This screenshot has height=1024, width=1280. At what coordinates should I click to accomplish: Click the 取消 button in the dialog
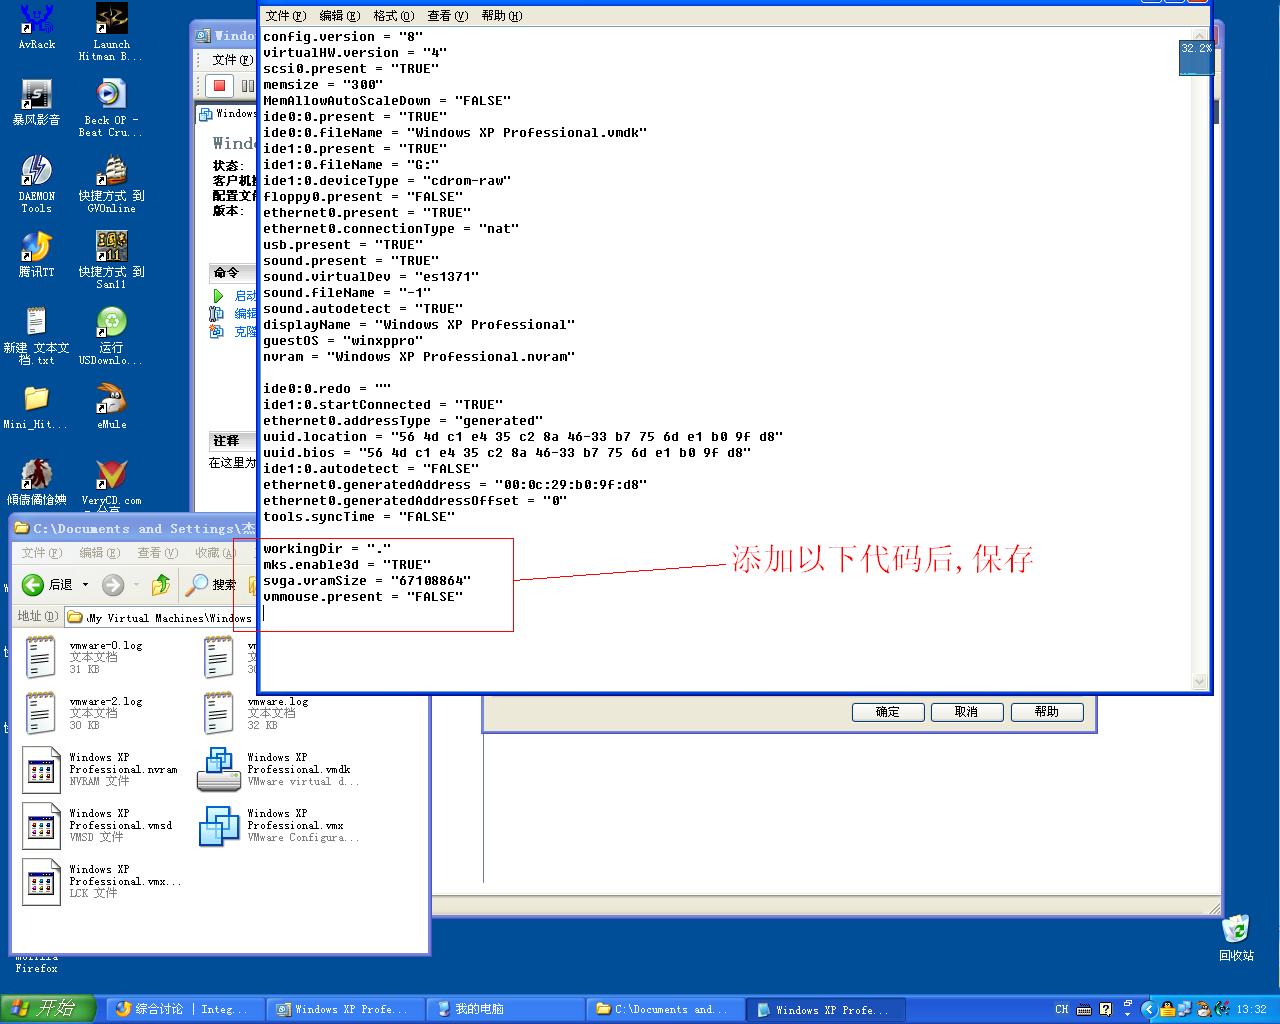coord(967,712)
